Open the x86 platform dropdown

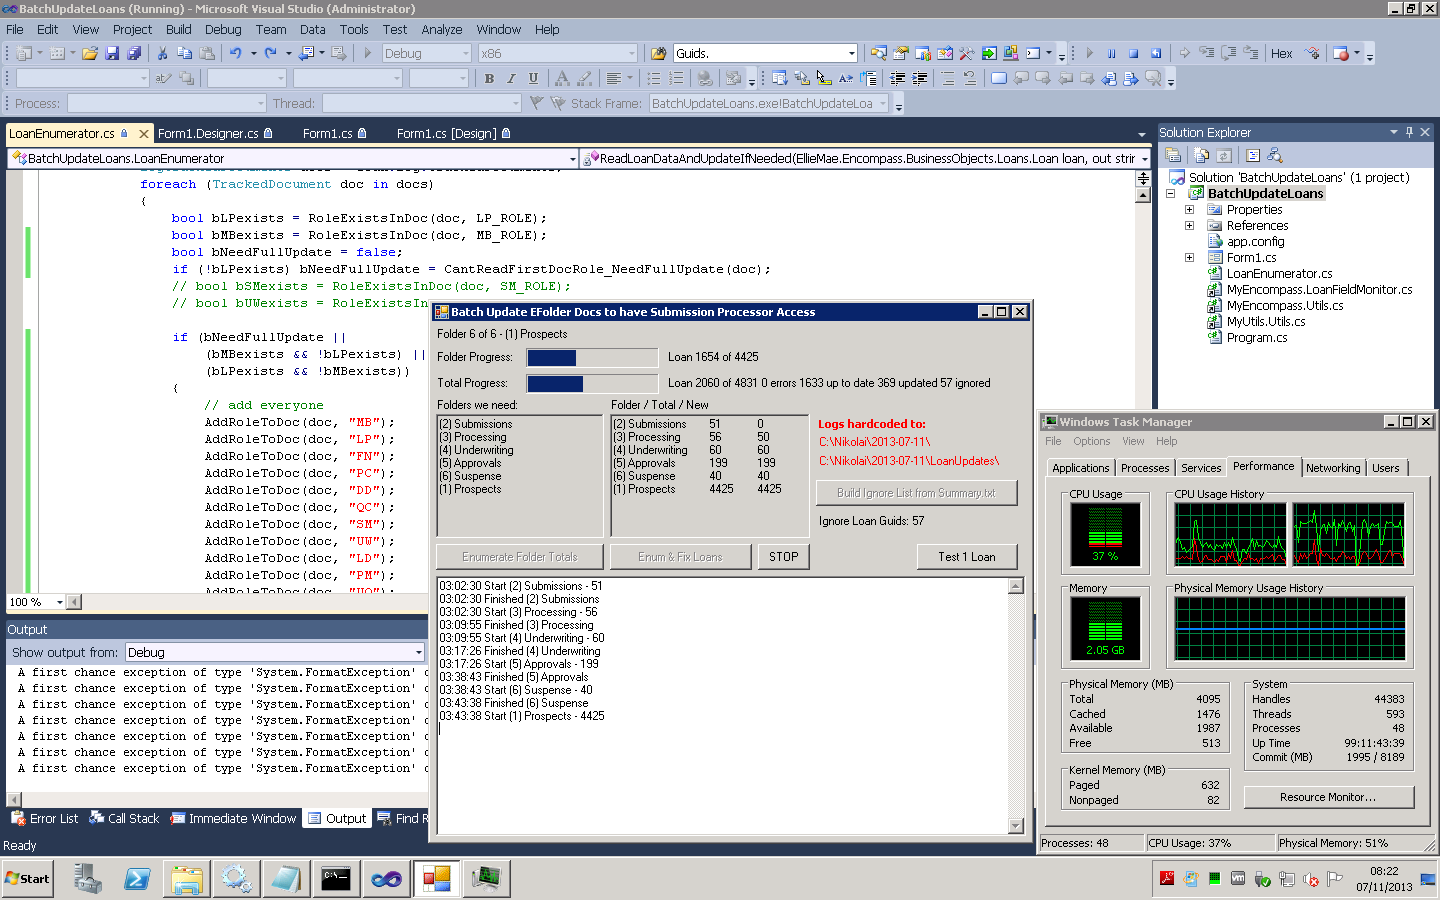pos(632,53)
